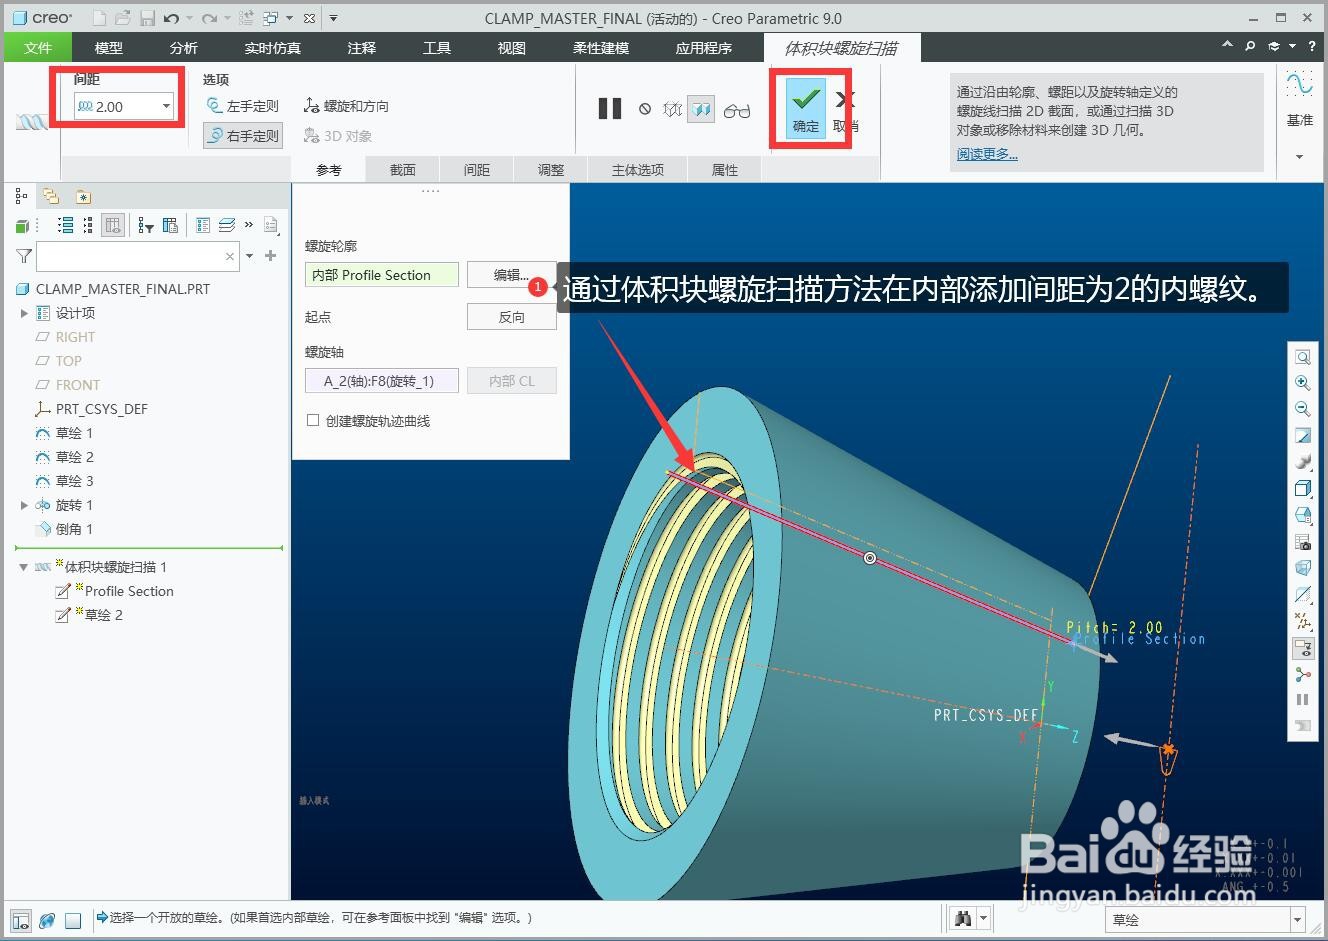
Task: Click the model tree search input field
Action: (138, 257)
